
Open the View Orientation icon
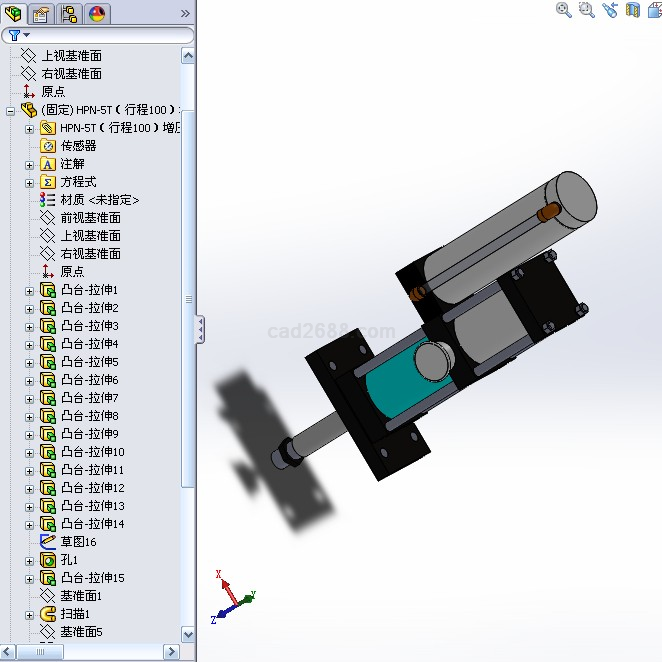click(x=653, y=10)
